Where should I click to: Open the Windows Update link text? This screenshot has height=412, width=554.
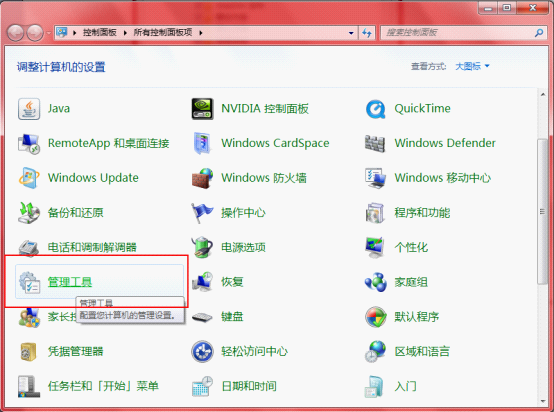tap(93, 178)
